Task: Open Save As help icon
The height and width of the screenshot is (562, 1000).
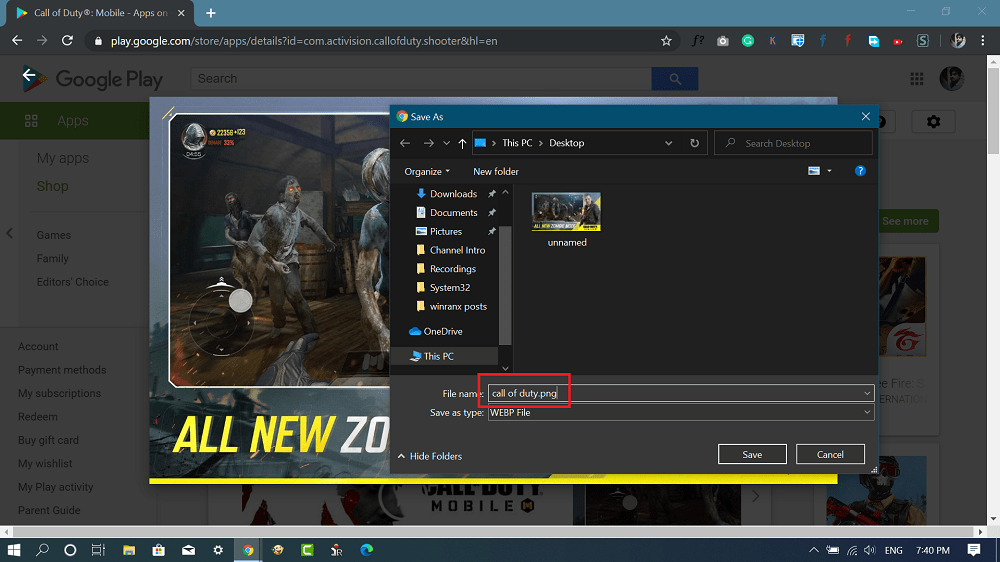Action: [860, 171]
